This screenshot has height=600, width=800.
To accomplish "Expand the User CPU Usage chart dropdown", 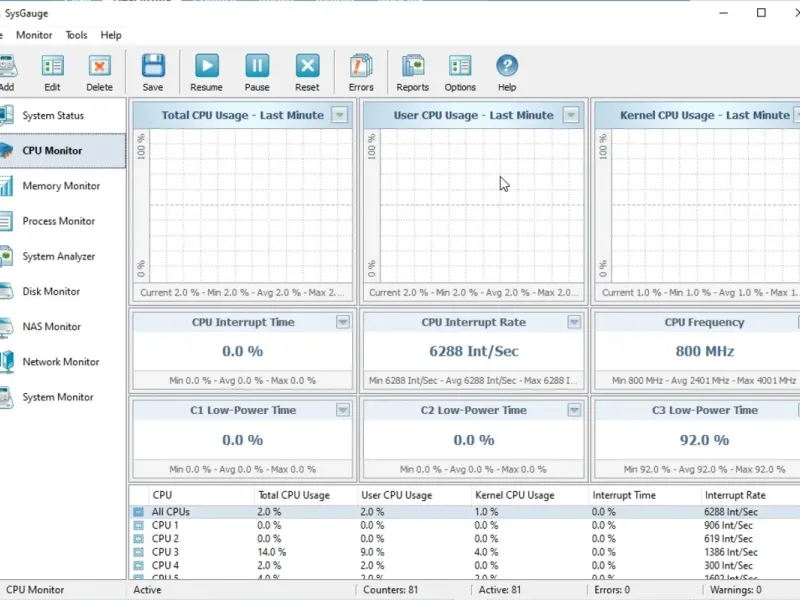I will tap(571, 115).
